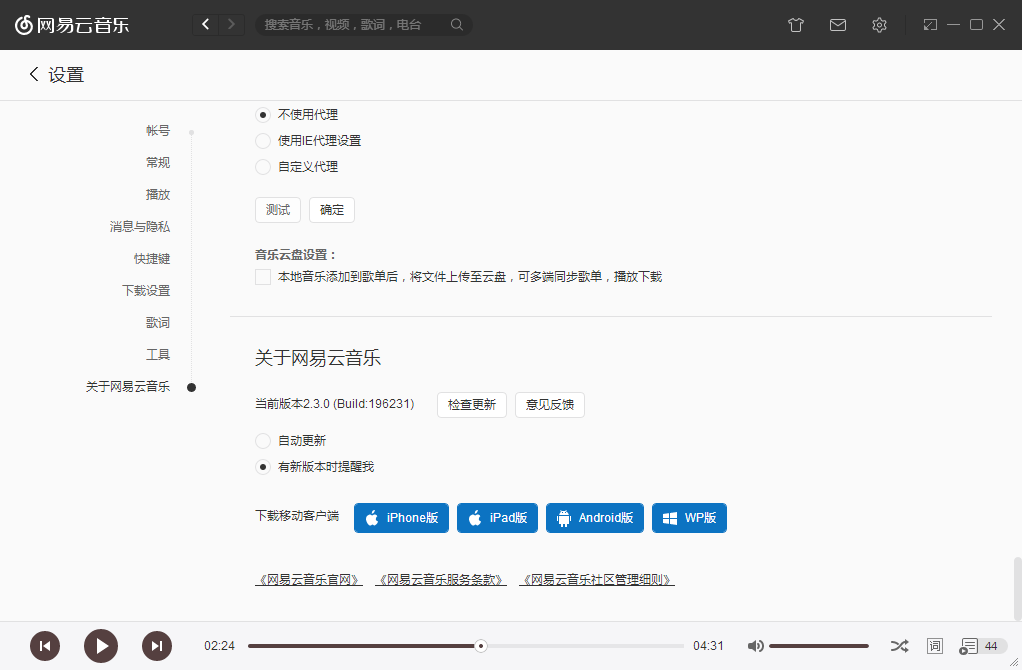Image resolution: width=1022 pixels, height=670 pixels.
Task: Click 检查更新 button
Action: [472, 405]
